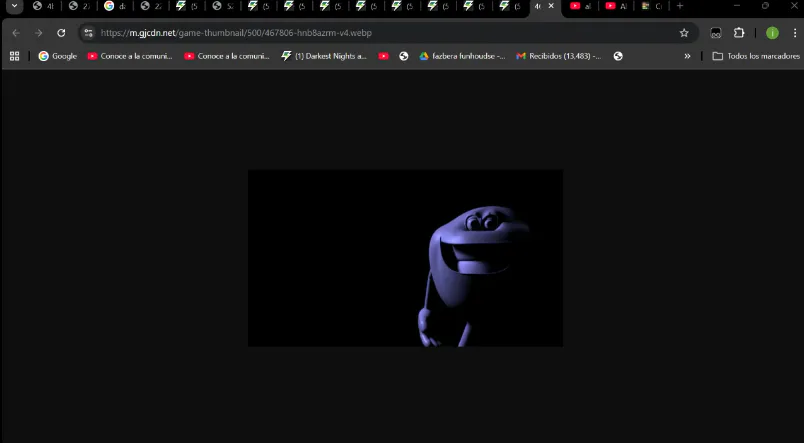The height and width of the screenshot is (443, 804).
Task: Click the glasses icon beside extensions
Action: [716, 33]
